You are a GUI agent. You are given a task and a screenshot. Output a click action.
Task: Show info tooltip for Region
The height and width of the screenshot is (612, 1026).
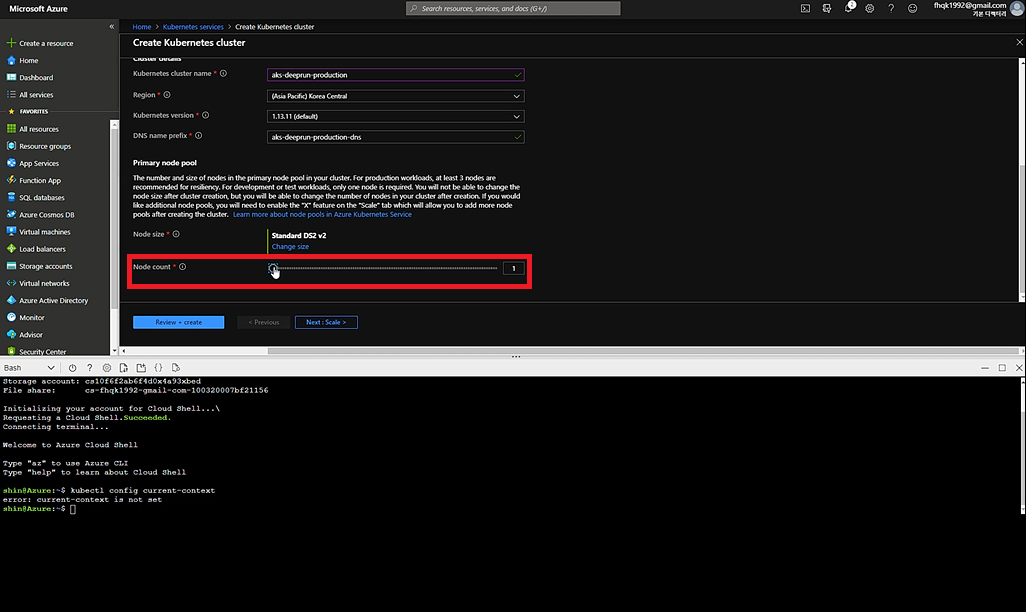[x=167, y=95]
